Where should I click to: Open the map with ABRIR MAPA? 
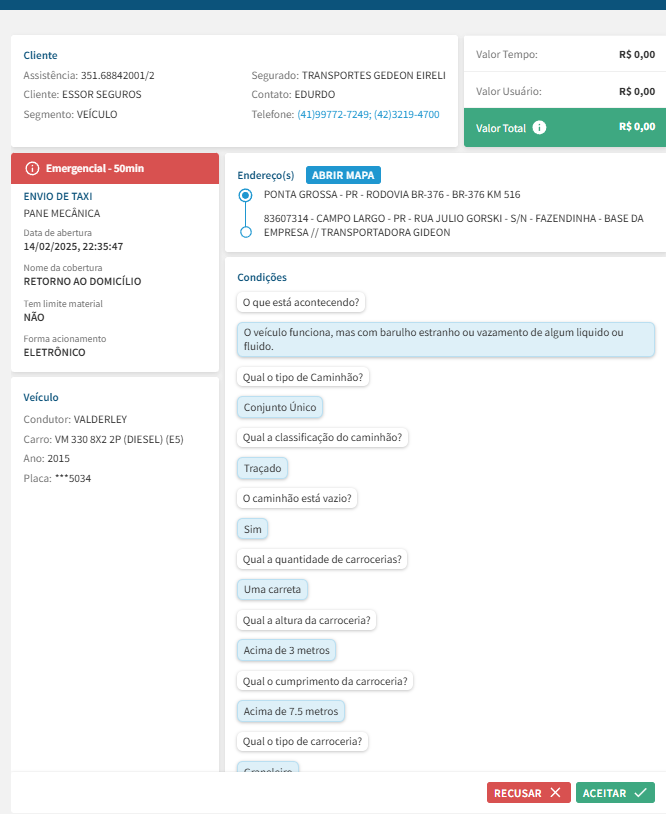click(x=343, y=175)
